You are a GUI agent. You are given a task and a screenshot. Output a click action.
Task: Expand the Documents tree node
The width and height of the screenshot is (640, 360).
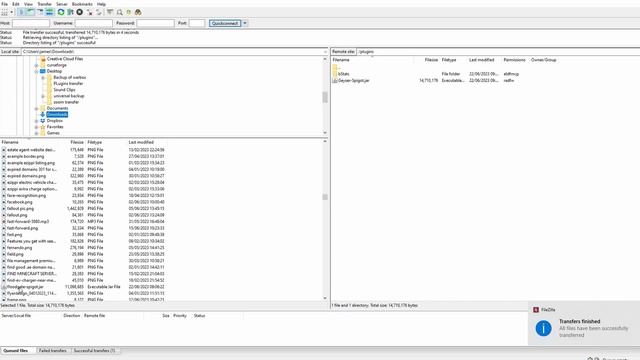click(36, 109)
